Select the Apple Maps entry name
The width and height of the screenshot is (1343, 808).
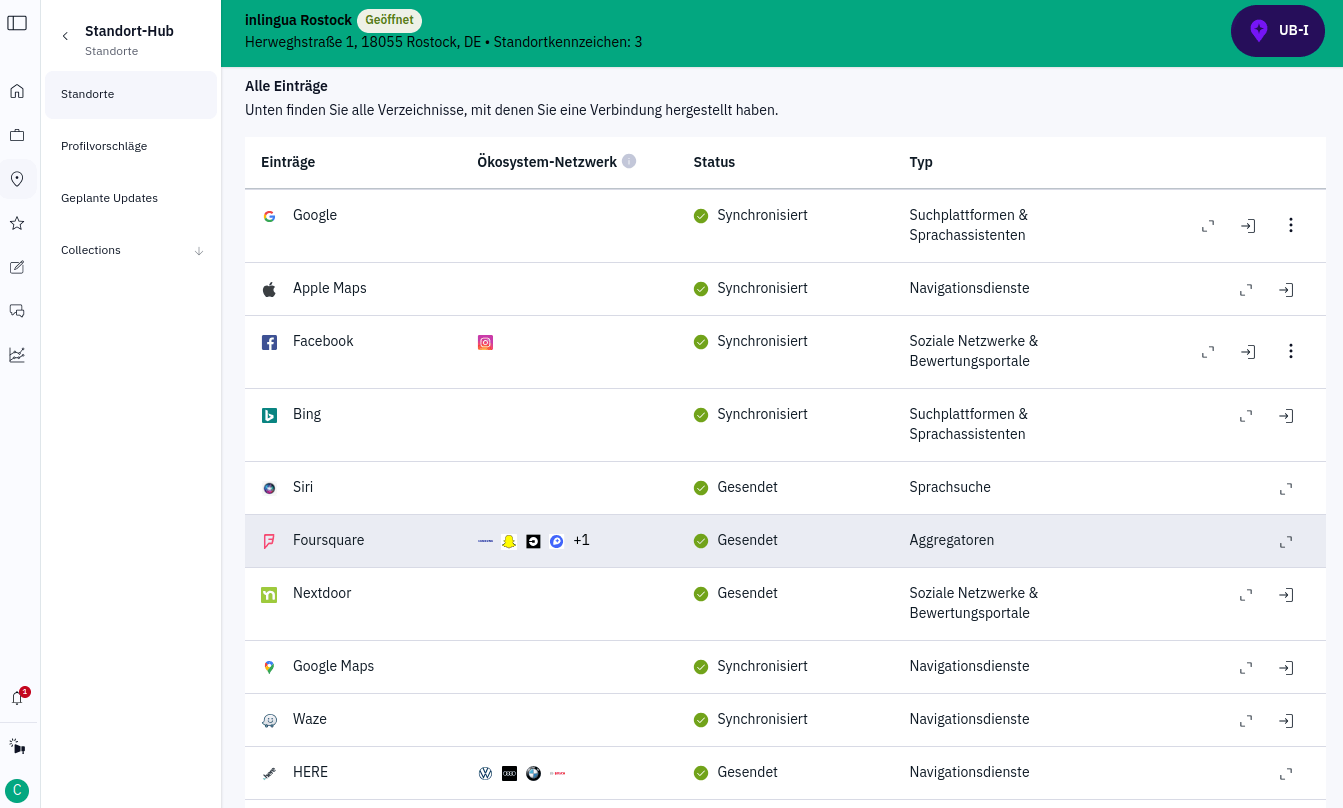click(x=330, y=288)
